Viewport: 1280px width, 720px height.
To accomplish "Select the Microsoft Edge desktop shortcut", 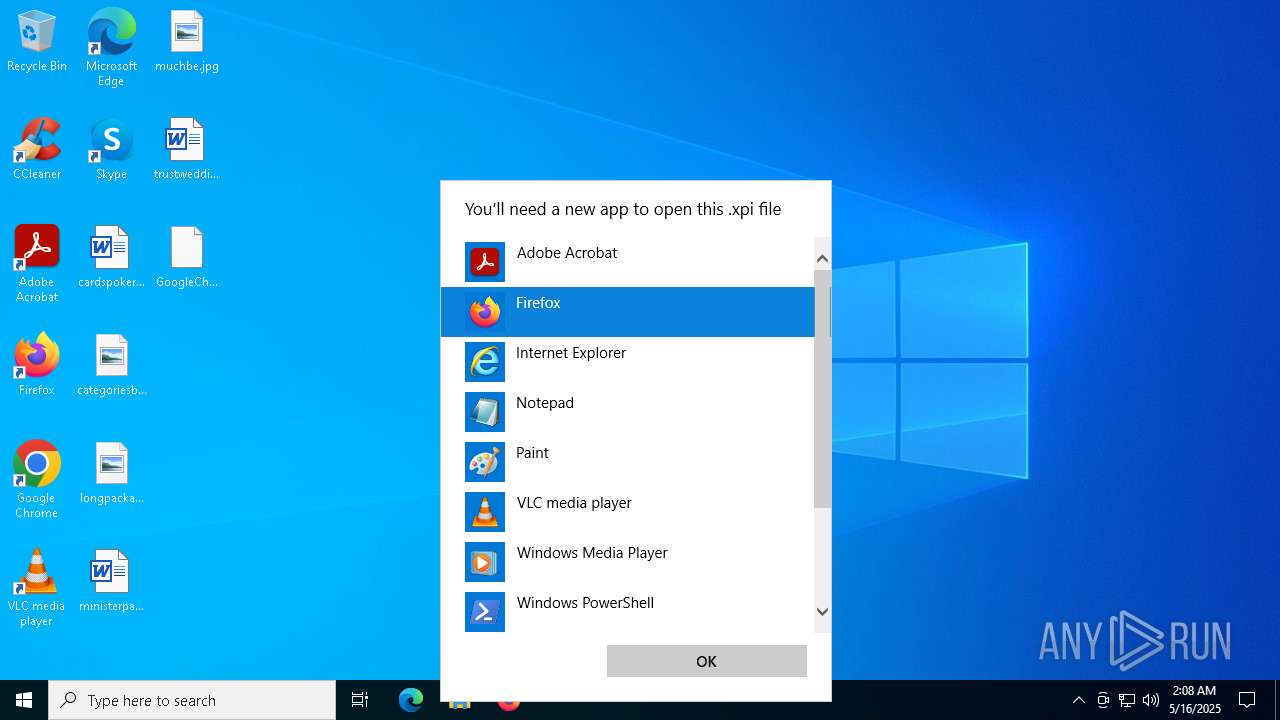I will tap(111, 48).
